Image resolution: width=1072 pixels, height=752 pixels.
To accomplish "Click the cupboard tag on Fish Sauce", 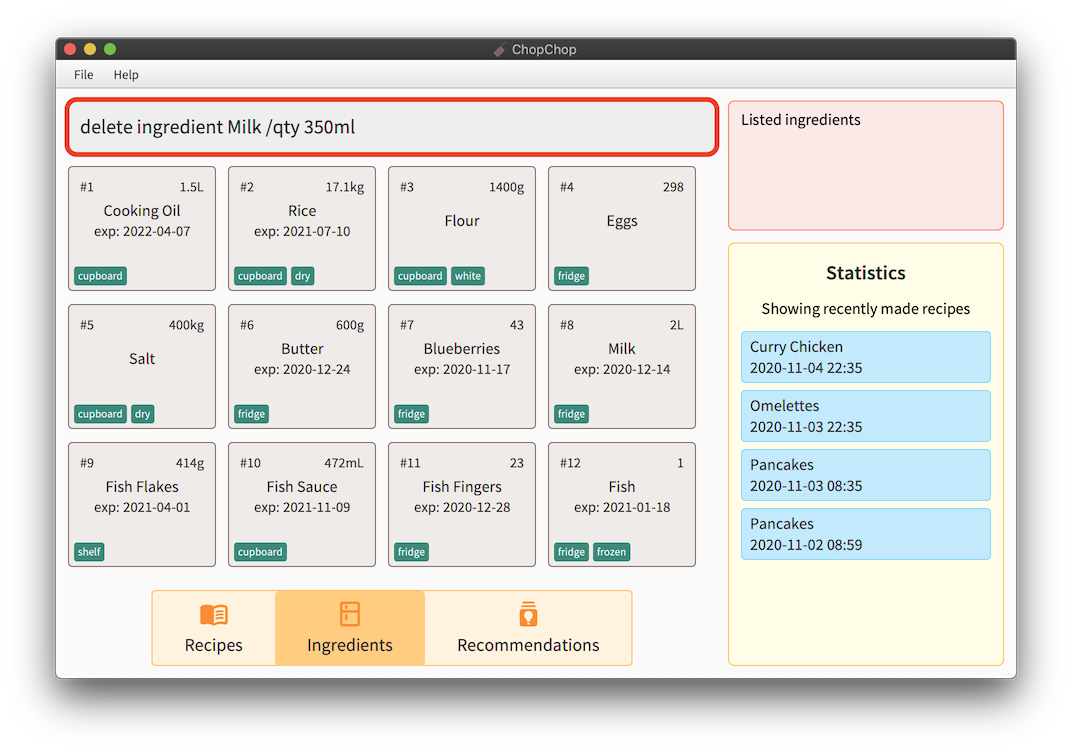I will (260, 552).
